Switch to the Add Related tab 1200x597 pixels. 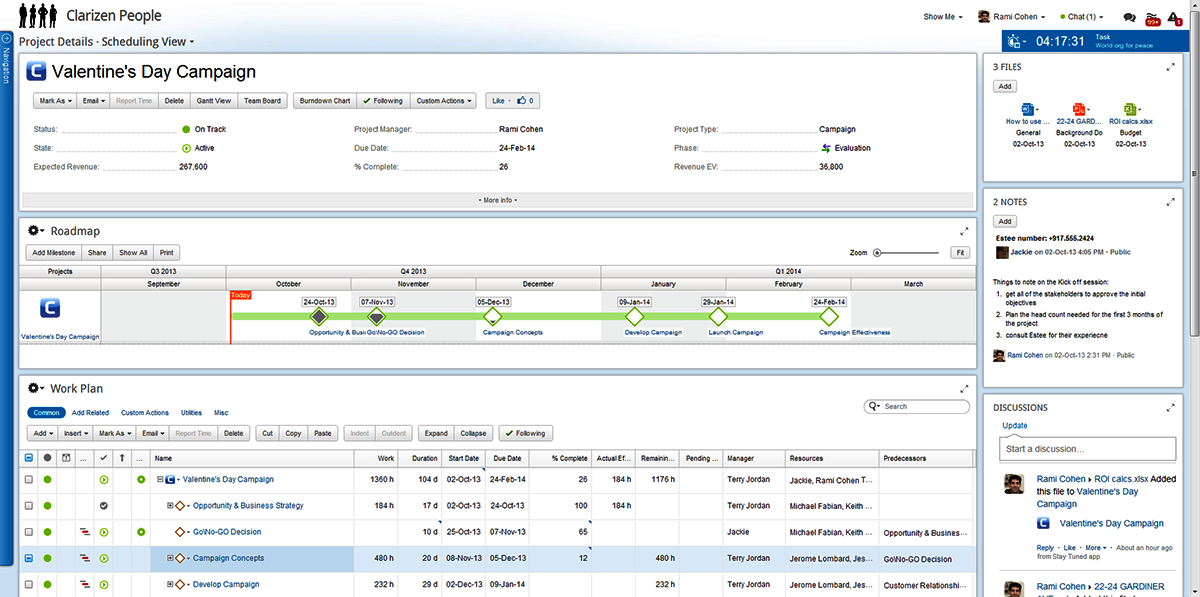(x=90, y=412)
